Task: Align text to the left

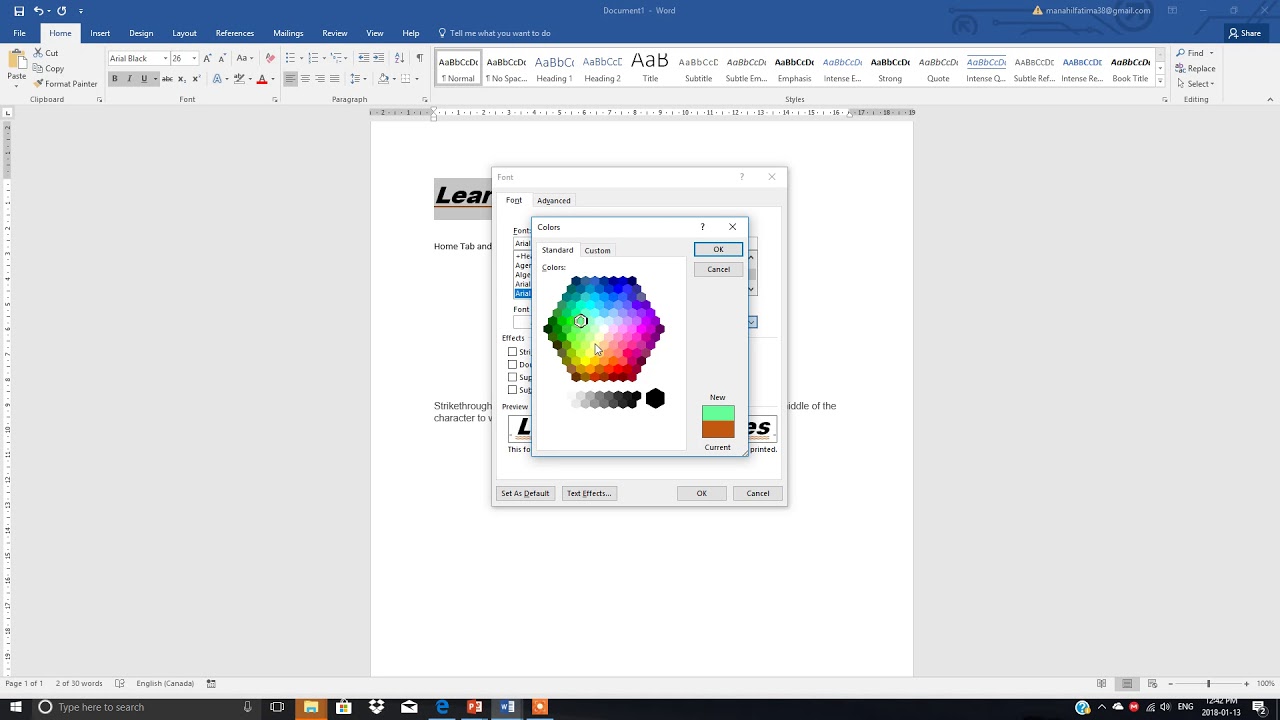Action: (x=290, y=79)
